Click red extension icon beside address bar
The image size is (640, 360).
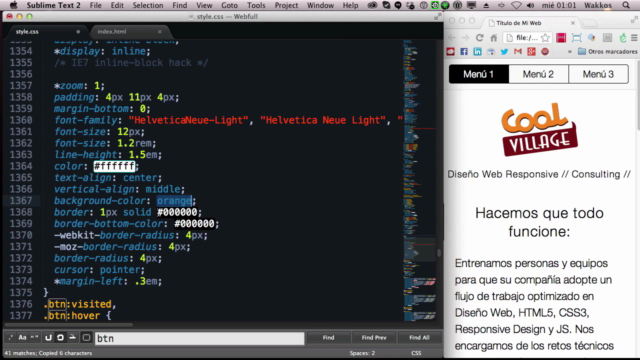tap(561, 38)
